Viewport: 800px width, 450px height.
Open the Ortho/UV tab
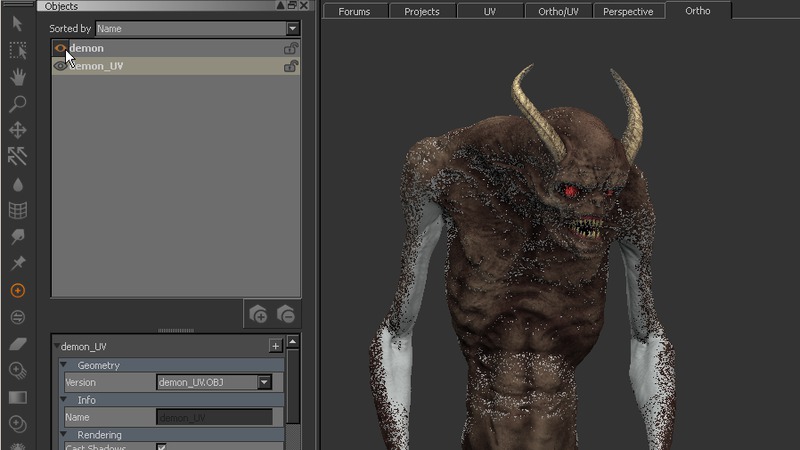click(x=558, y=12)
